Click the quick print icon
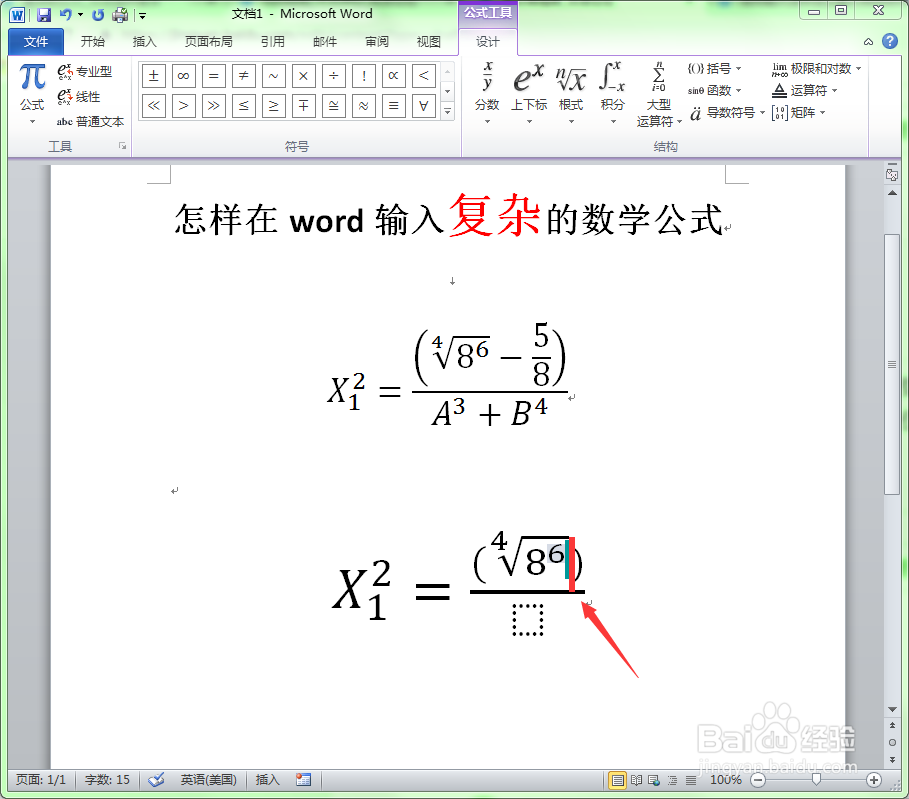This screenshot has height=799, width=909. click(120, 14)
